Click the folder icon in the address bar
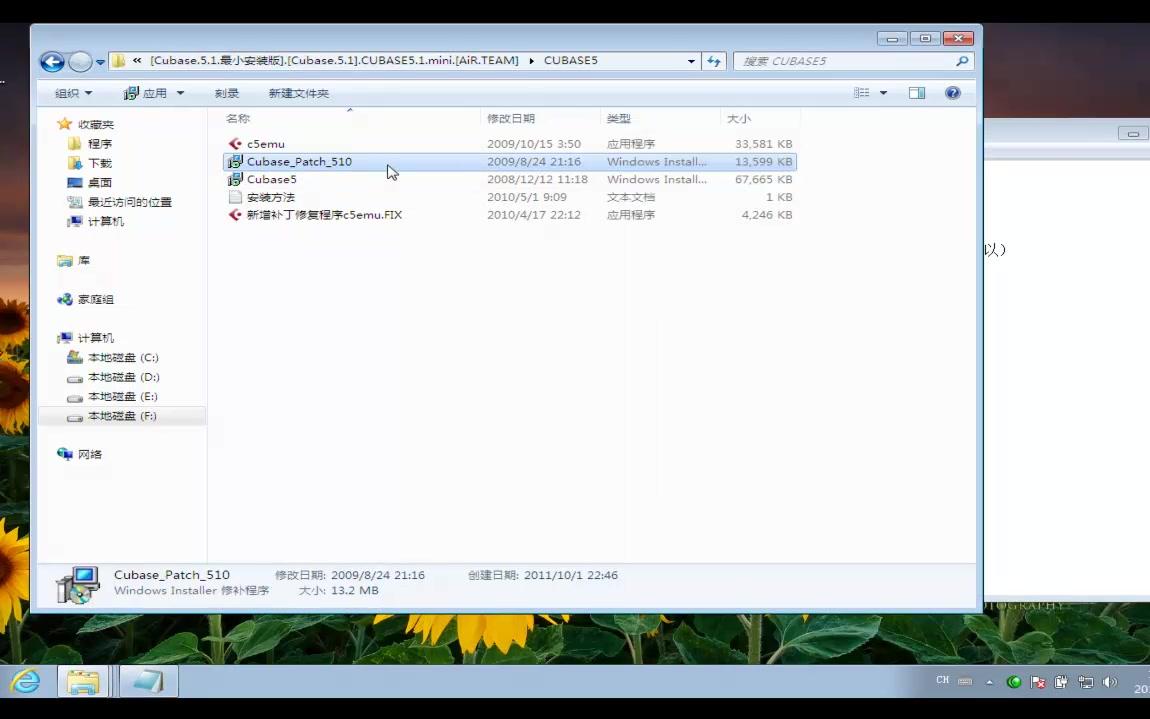 119,61
